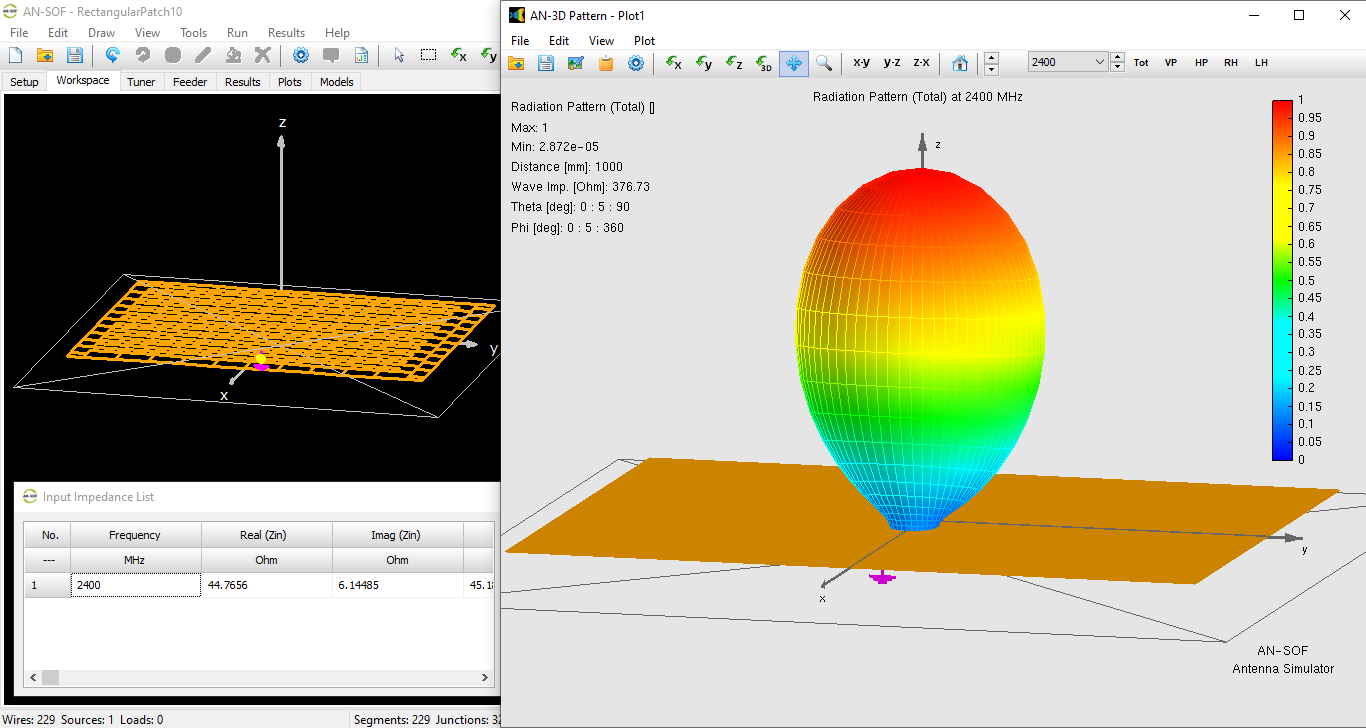Click the 3D rotate icon in plot toolbar
This screenshot has width=1366, height=728.
click(x=764, y=63)
